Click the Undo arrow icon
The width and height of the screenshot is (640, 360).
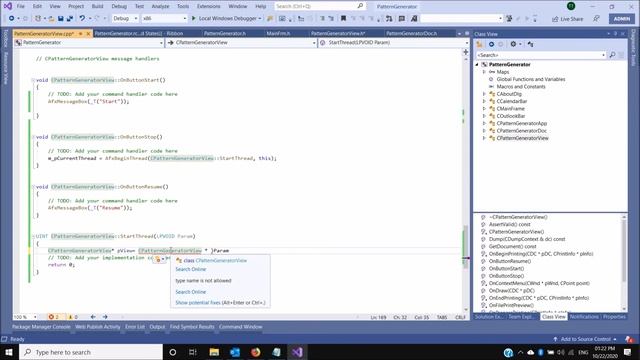click(x=82, y=18)
